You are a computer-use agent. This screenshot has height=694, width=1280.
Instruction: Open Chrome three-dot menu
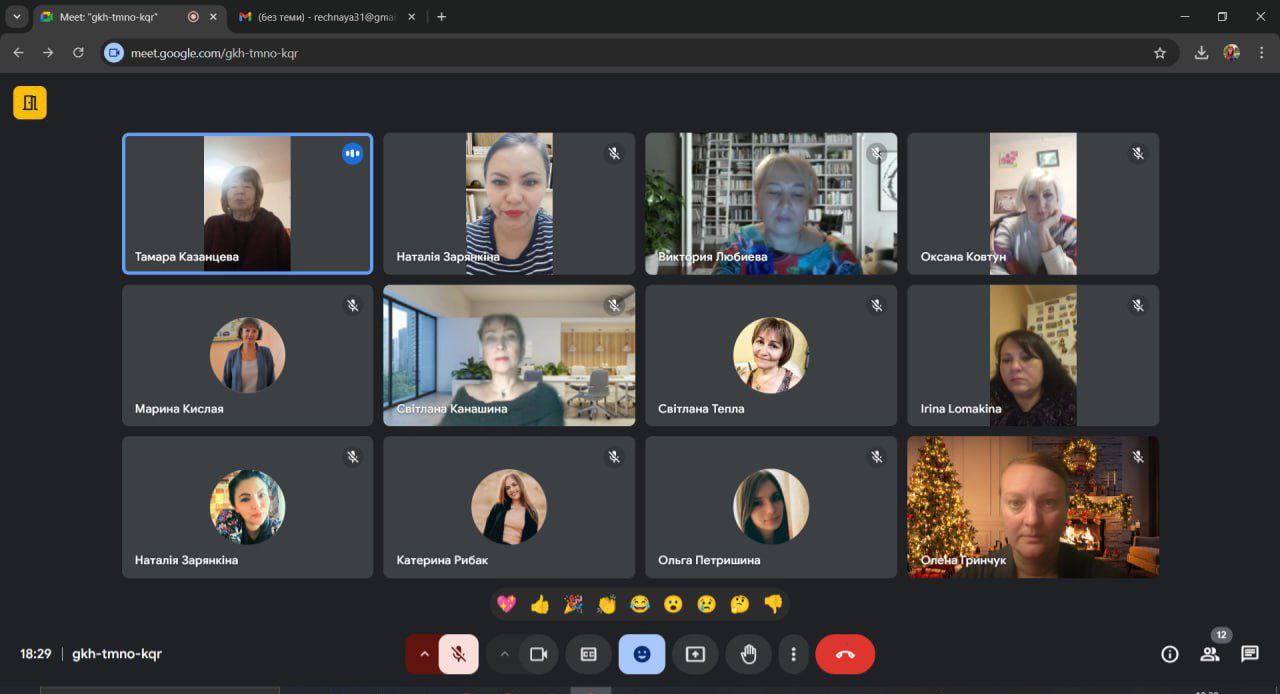point(1262,53)
